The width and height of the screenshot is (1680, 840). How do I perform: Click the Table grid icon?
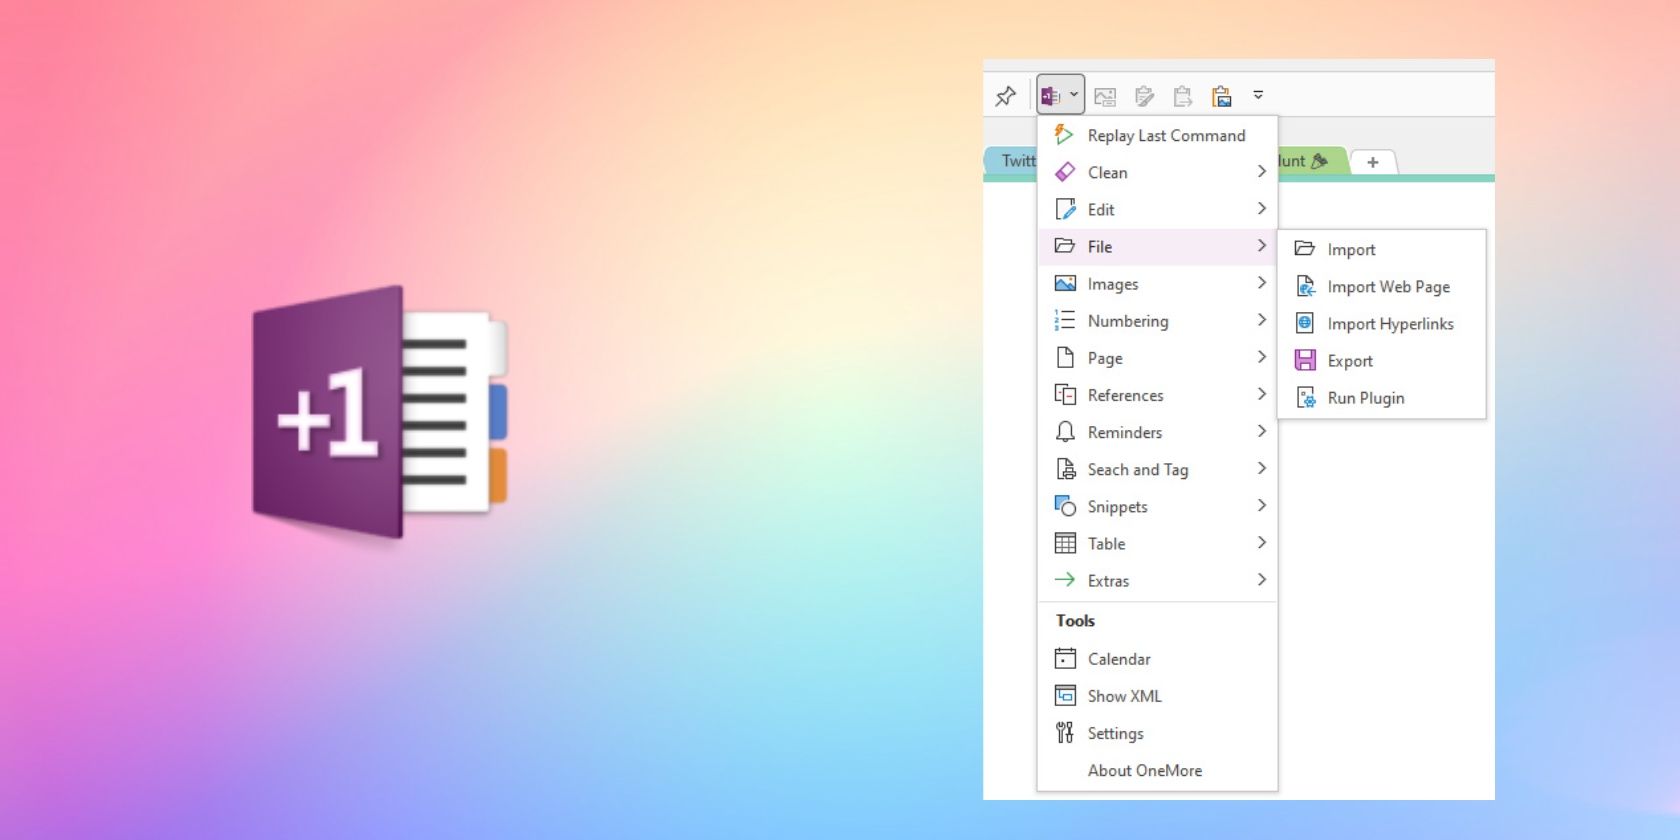coord(1065,543)
